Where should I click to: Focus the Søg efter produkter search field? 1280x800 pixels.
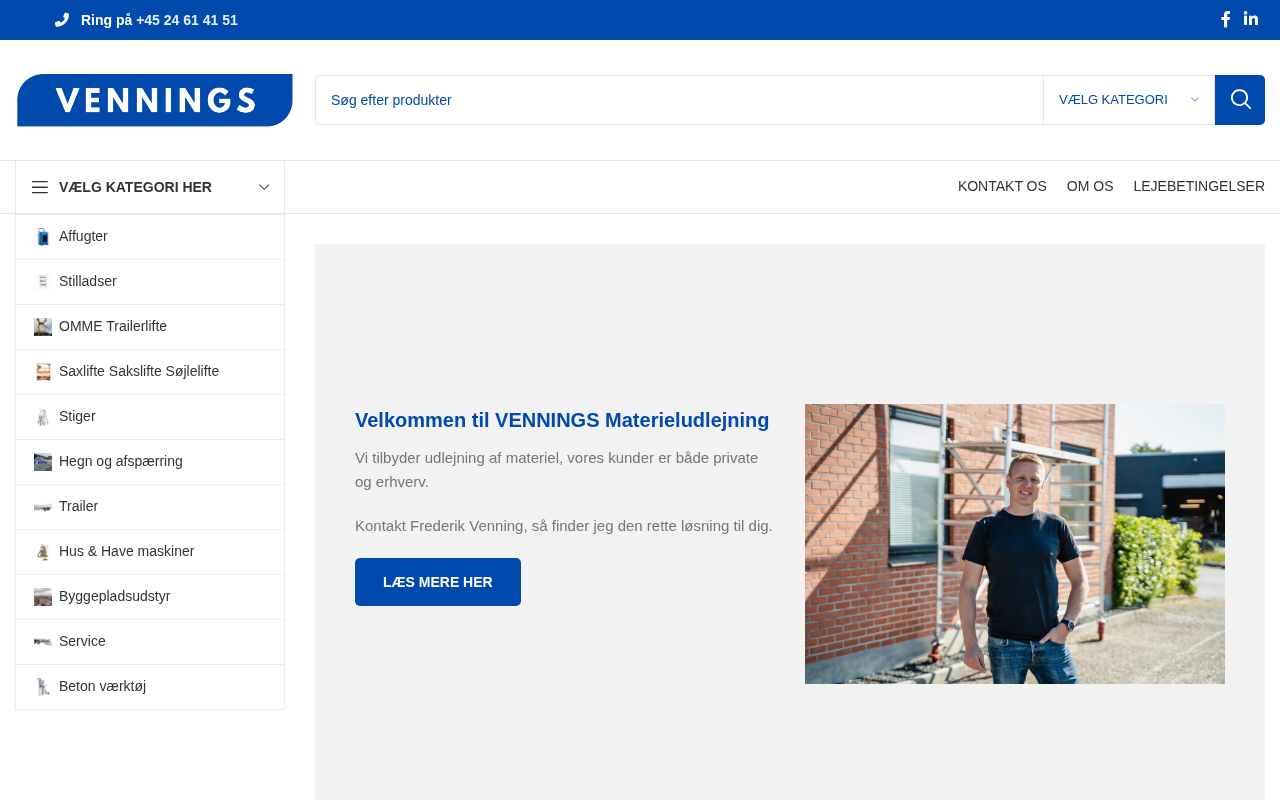[x=679, y=100]
